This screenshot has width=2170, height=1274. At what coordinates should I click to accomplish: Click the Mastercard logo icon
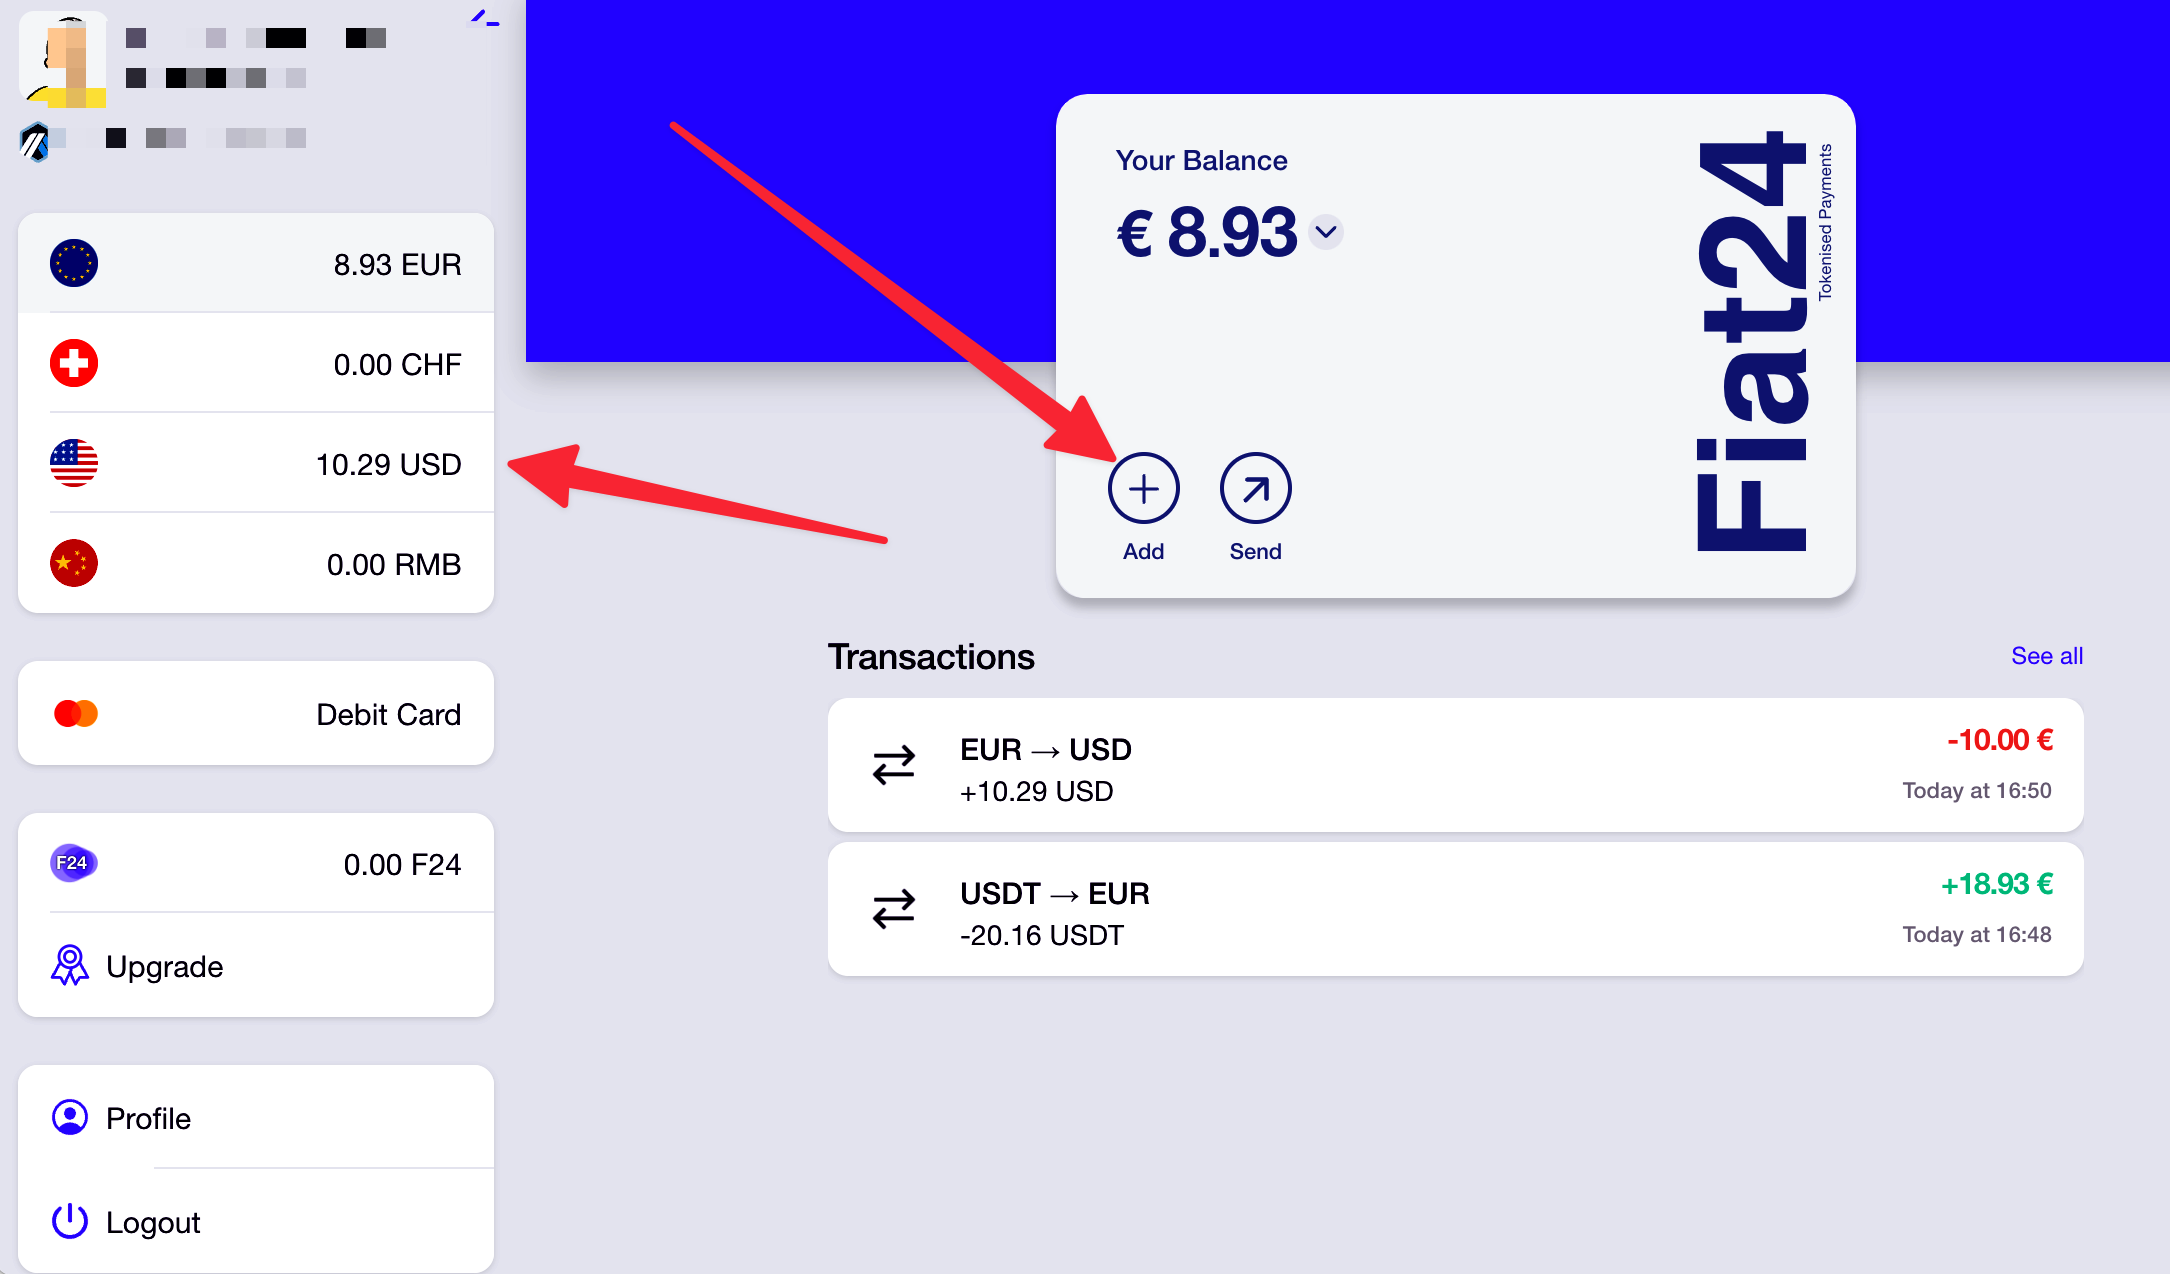pos(76,713)
